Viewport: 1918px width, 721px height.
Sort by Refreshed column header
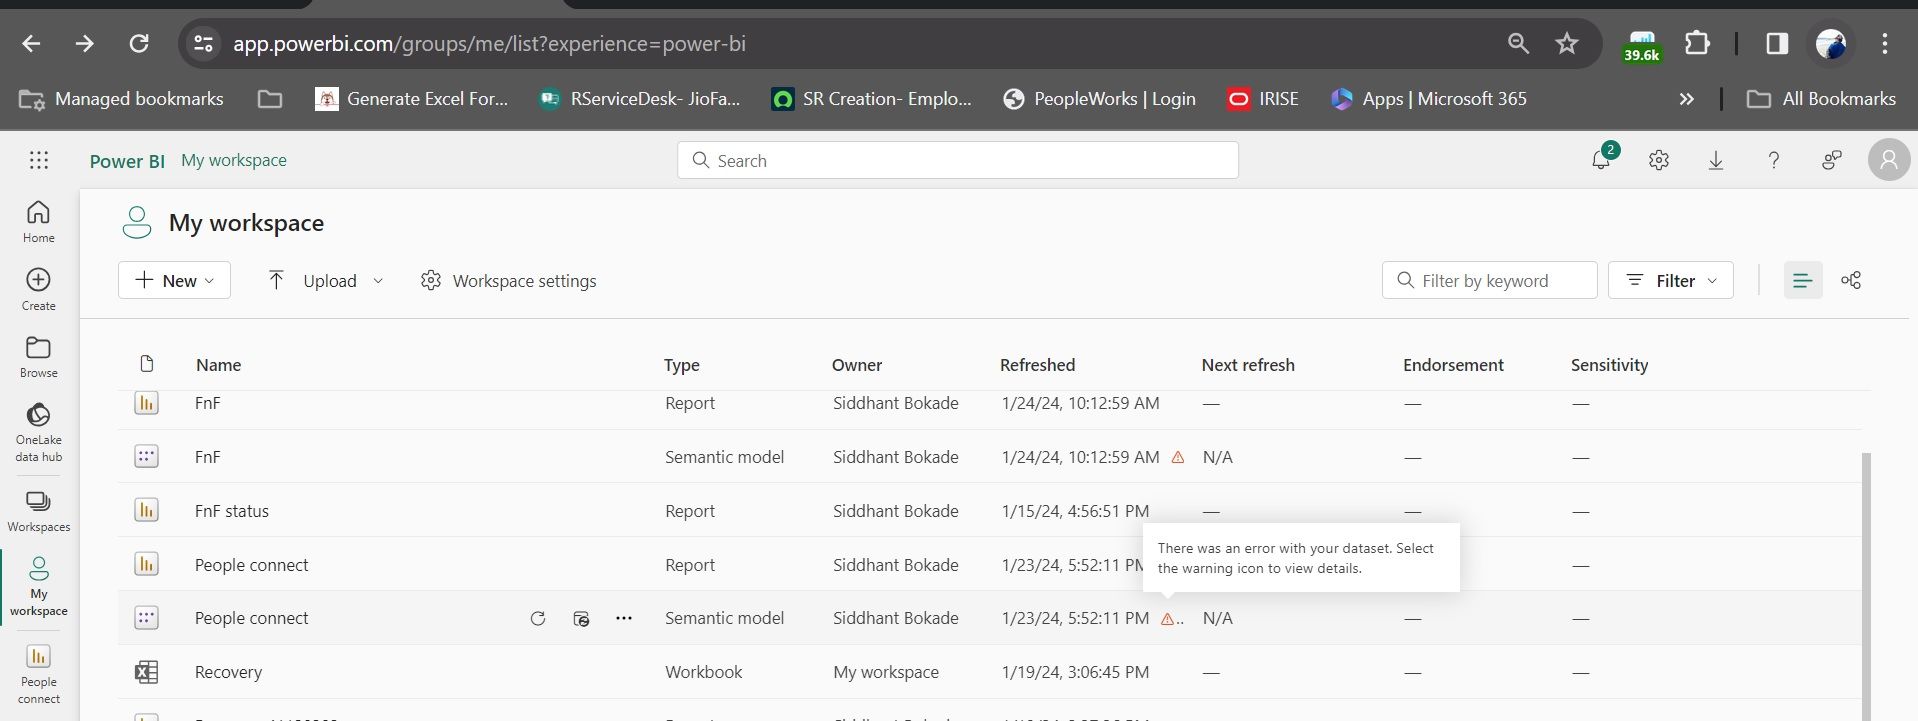click(1037, 365)
